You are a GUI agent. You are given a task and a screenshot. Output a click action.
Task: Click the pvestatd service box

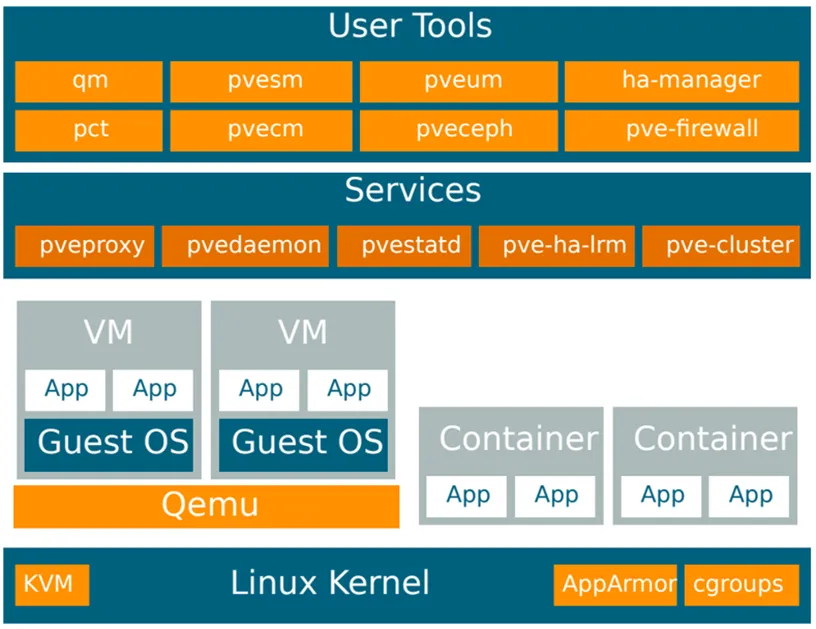403,246
